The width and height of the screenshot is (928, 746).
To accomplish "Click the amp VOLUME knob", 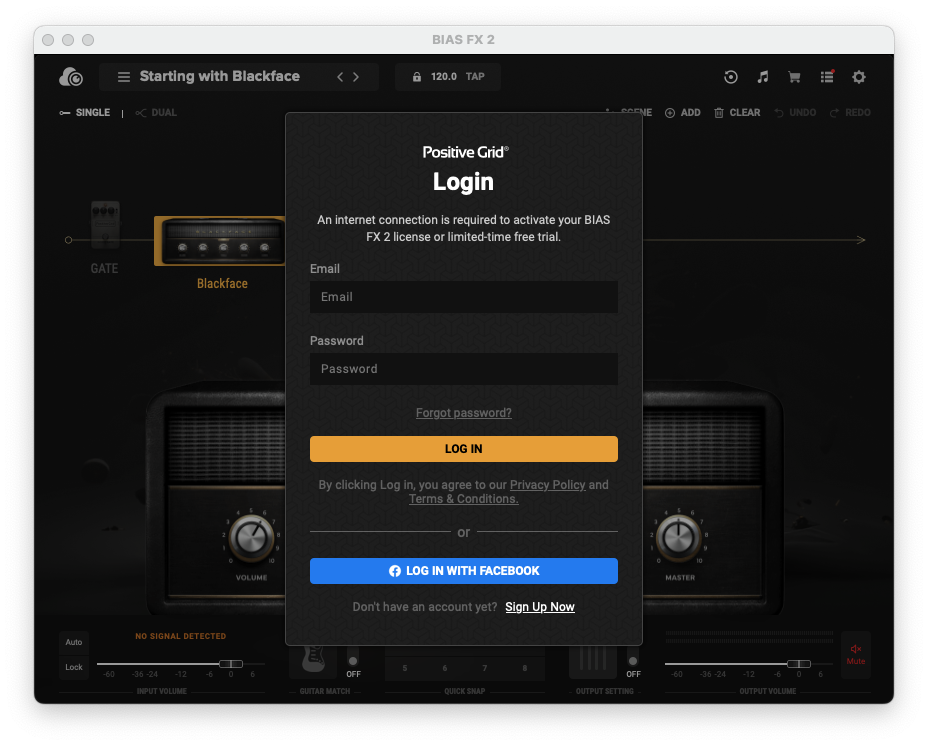I will click(252, 538).
